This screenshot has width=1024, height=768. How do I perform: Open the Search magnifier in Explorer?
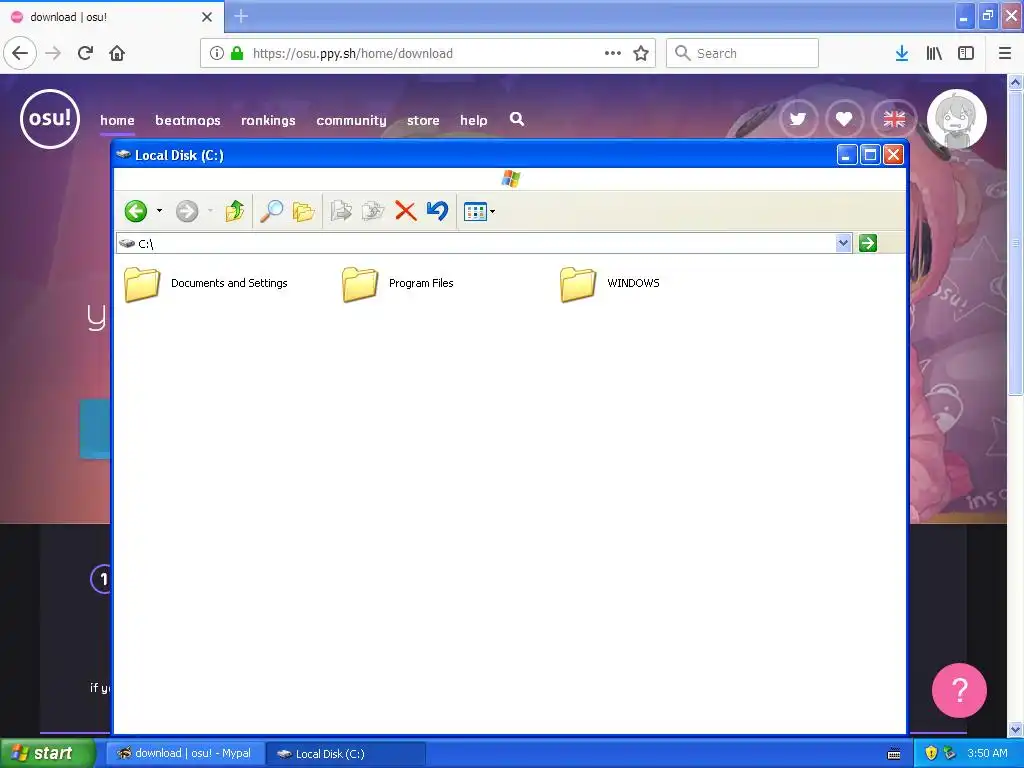pos(271,211)
